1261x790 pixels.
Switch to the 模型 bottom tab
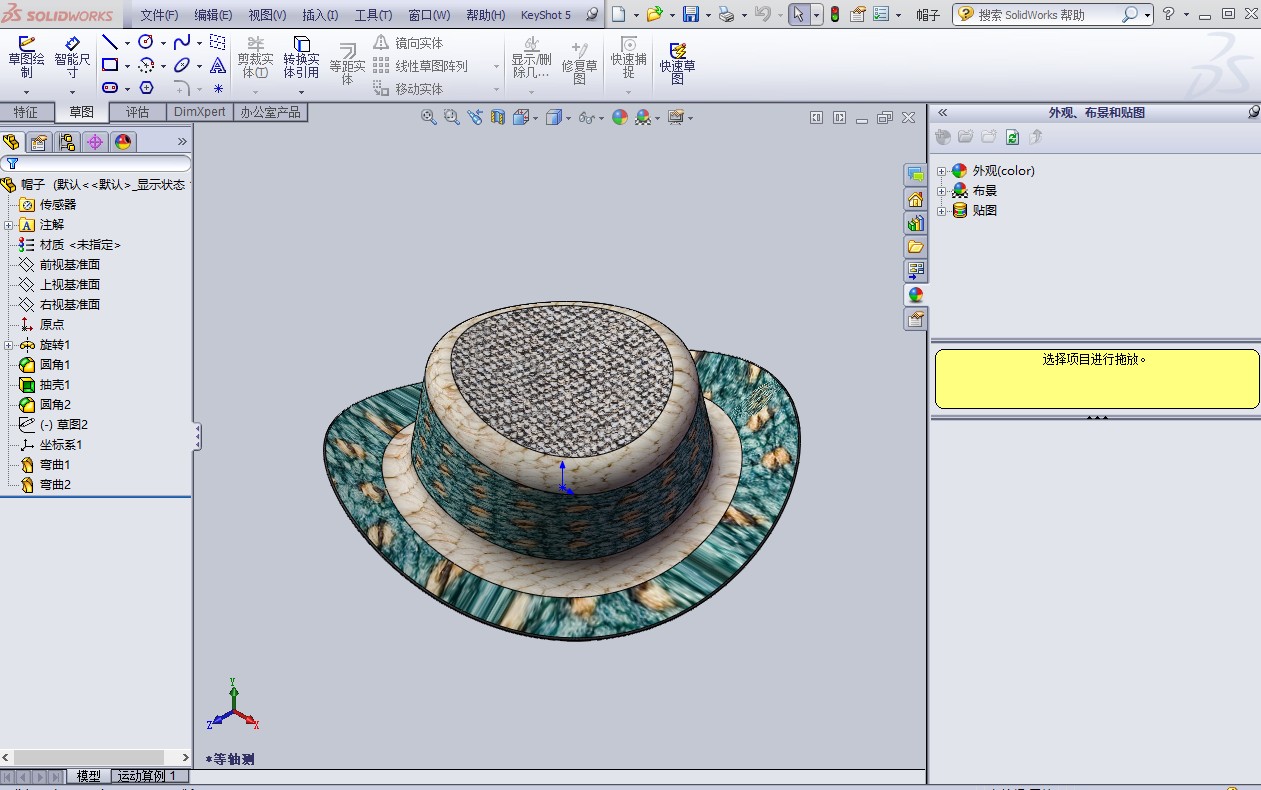tap(88, 776)
